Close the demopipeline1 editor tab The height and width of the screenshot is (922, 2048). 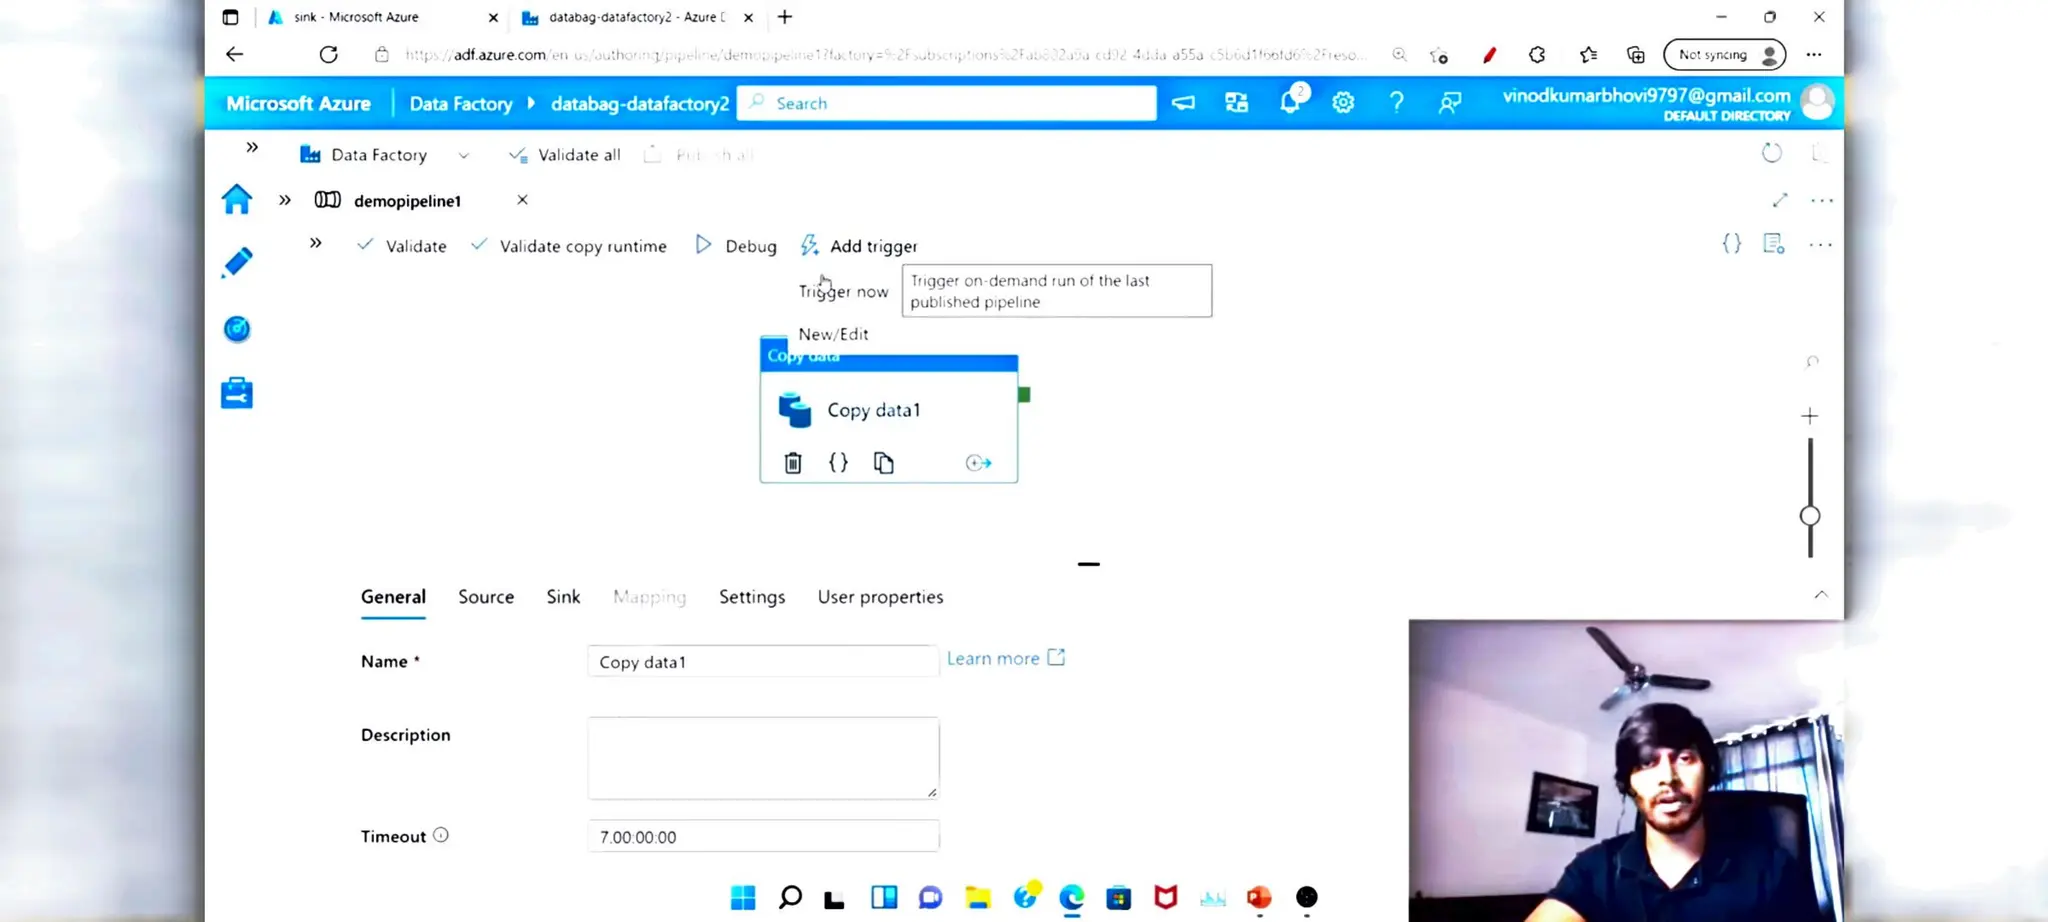coord(522,200)
